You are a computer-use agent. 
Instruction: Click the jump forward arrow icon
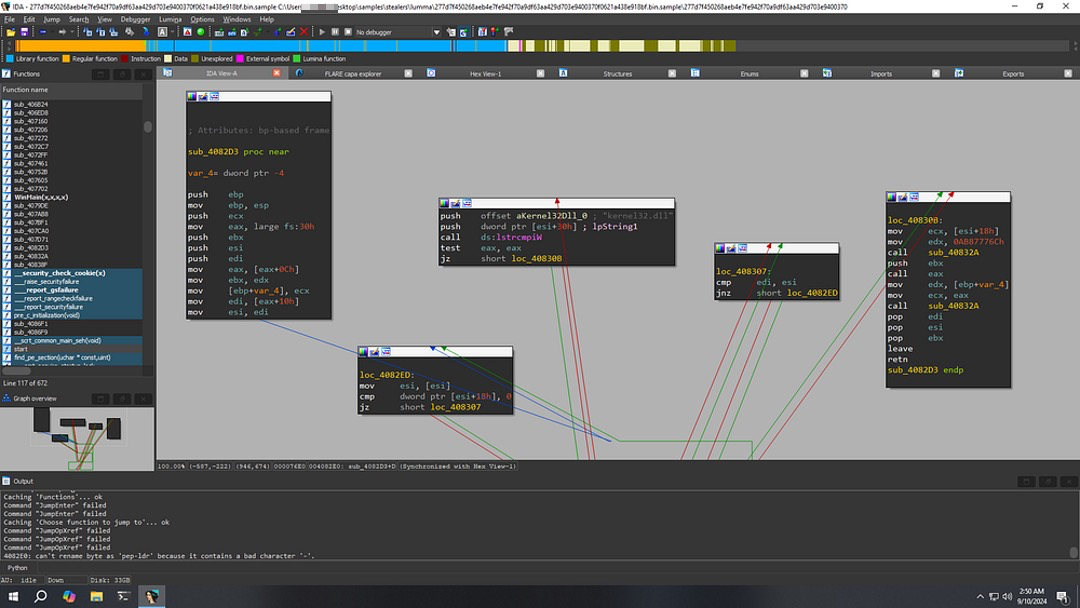click(x=61, y=32)
